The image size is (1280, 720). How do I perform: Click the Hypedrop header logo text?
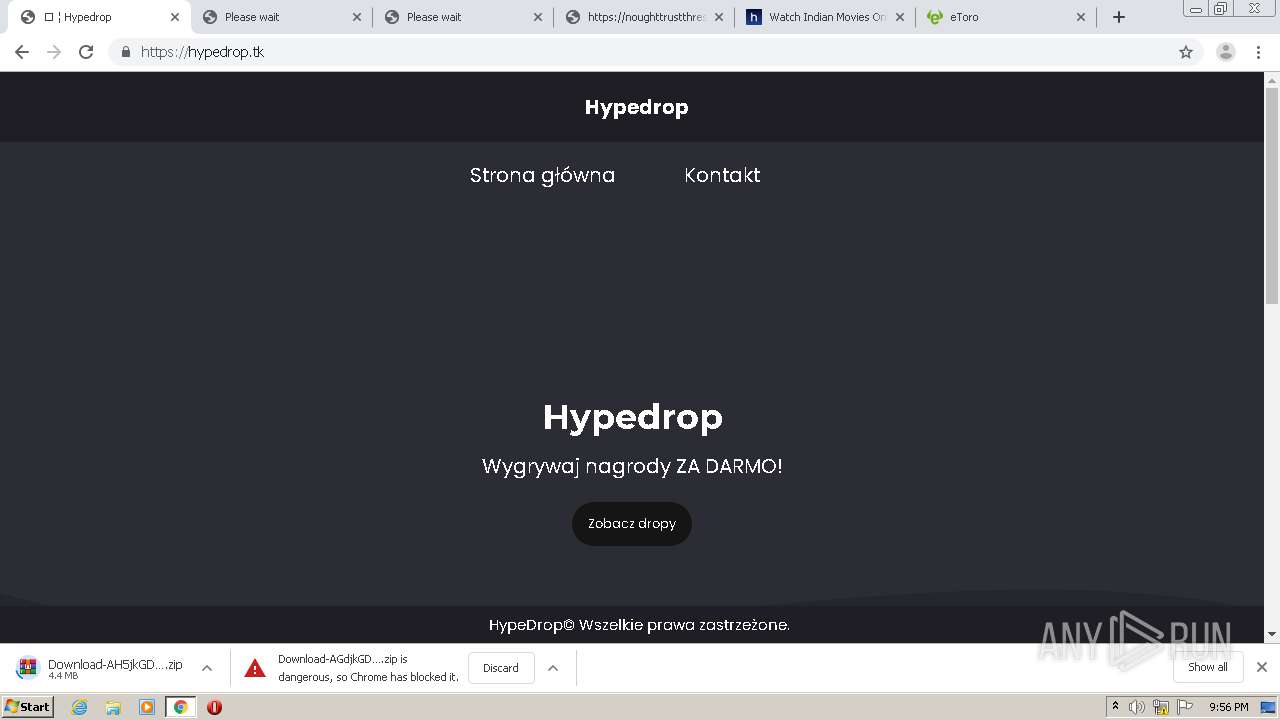[636, 107]
